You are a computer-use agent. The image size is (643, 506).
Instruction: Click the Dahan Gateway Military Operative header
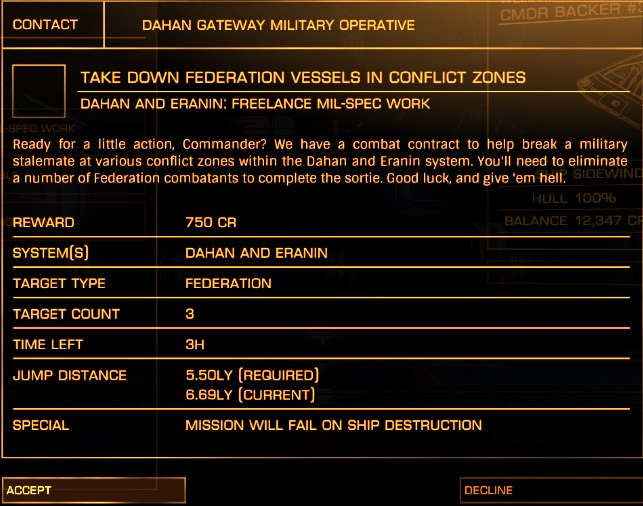coord(278,25)
